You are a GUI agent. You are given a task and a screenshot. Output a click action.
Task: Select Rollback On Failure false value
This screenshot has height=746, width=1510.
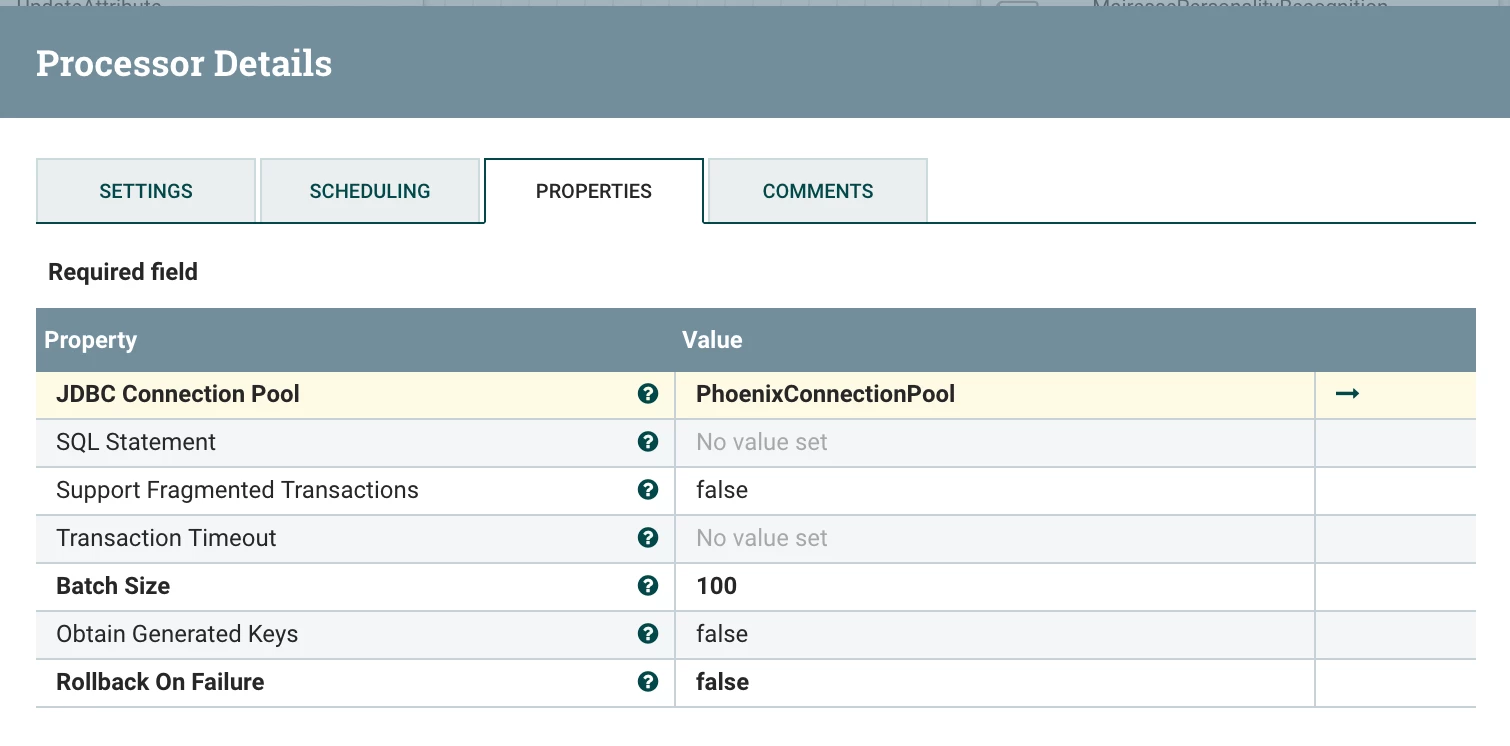click(x=995, y=682)
